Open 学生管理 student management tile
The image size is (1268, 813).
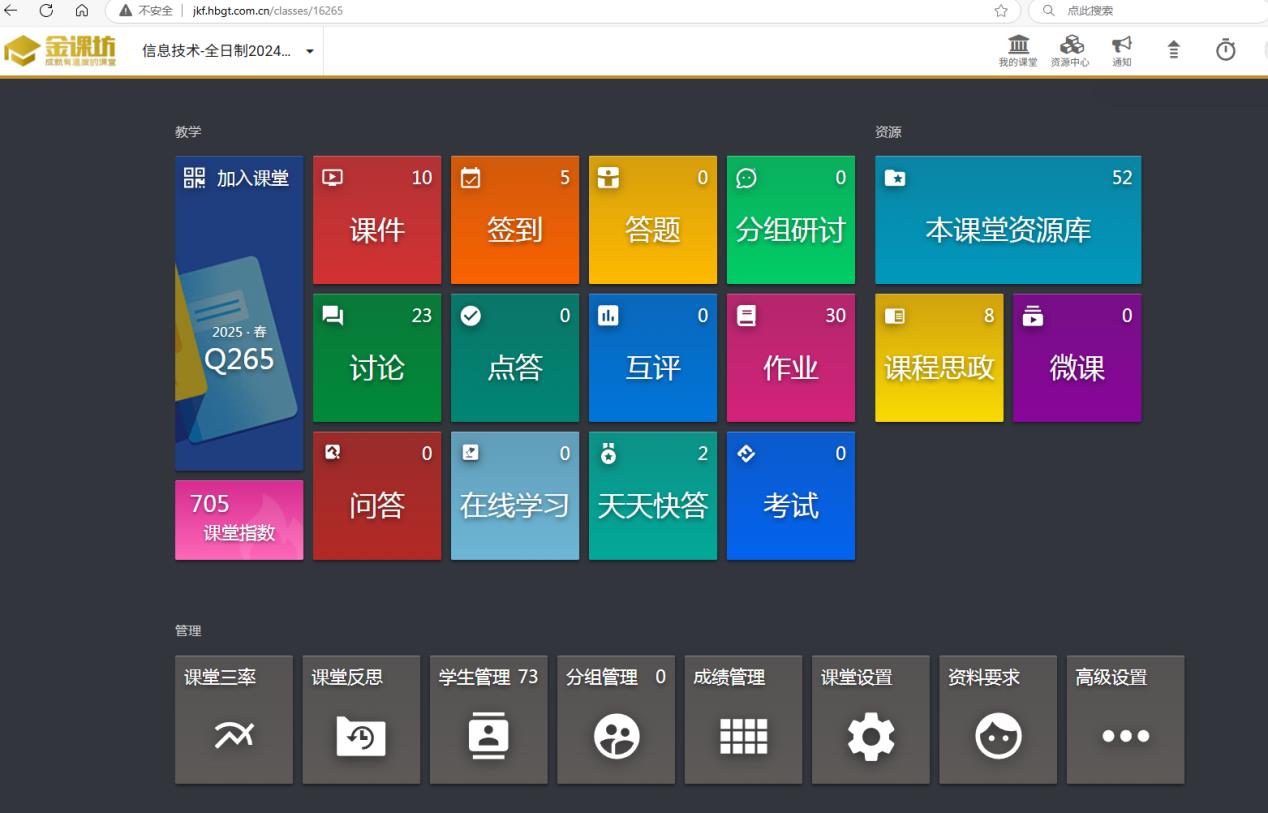point(488,720)
